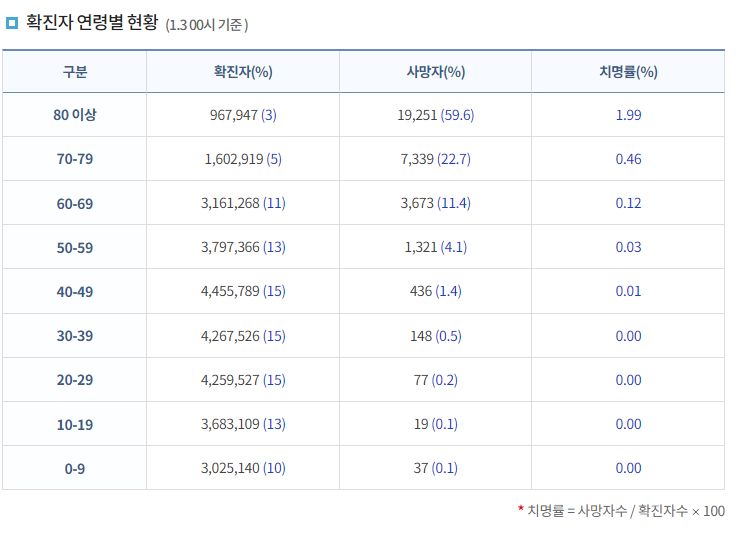The width and height of the screenshot is (737, 533).
Task: Click the confirmed cases cell 4,455,789 (15)
Action: pos(243,291)
